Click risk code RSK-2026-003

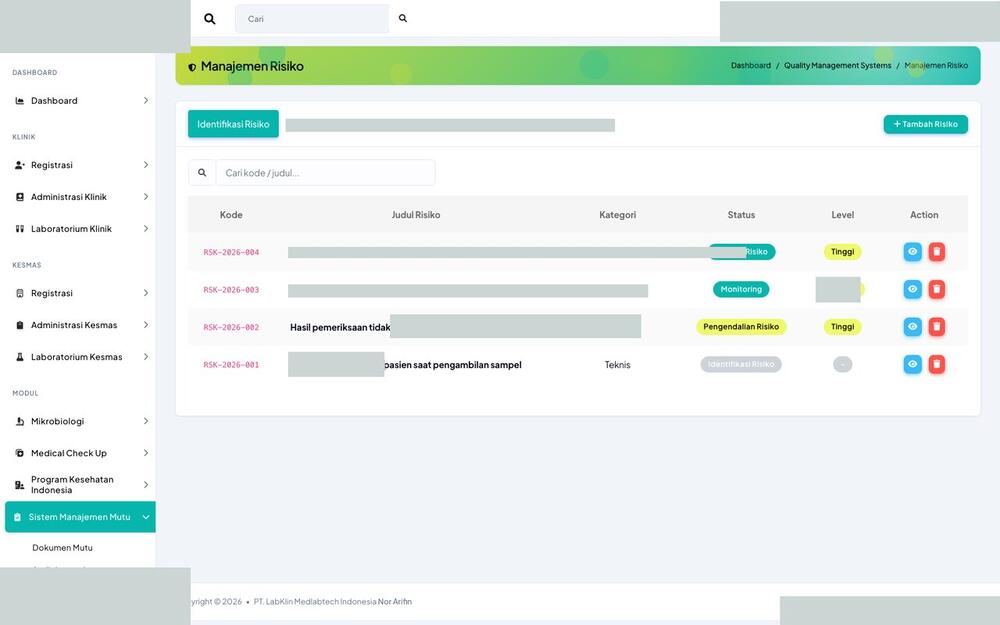231,290
